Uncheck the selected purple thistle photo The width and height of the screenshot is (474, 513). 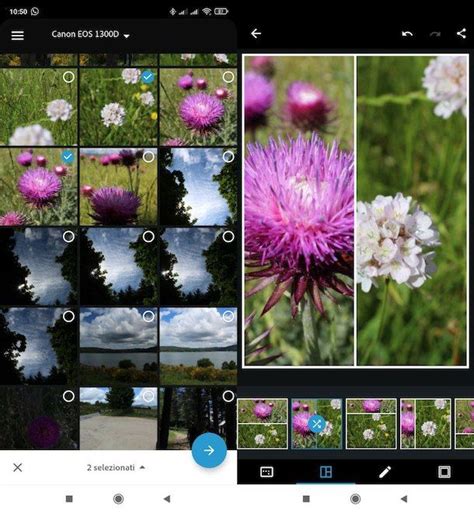pos(68,157)
